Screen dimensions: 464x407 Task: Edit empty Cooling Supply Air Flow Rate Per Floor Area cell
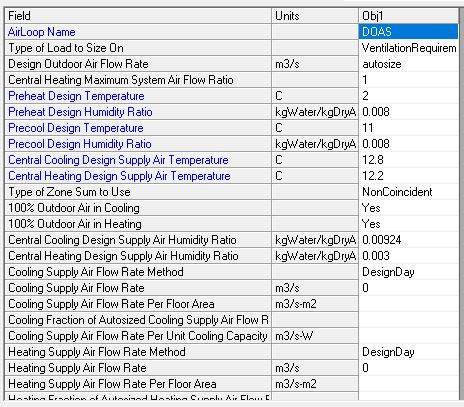408,304
